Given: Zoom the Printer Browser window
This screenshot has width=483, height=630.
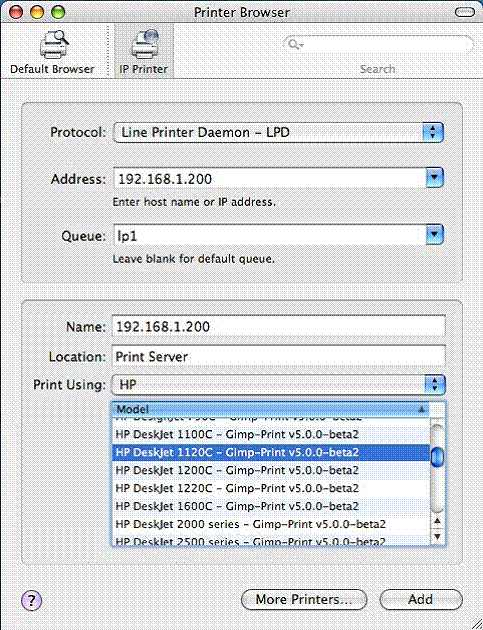Looking at the screenshot, I should (x=58, y=12).
